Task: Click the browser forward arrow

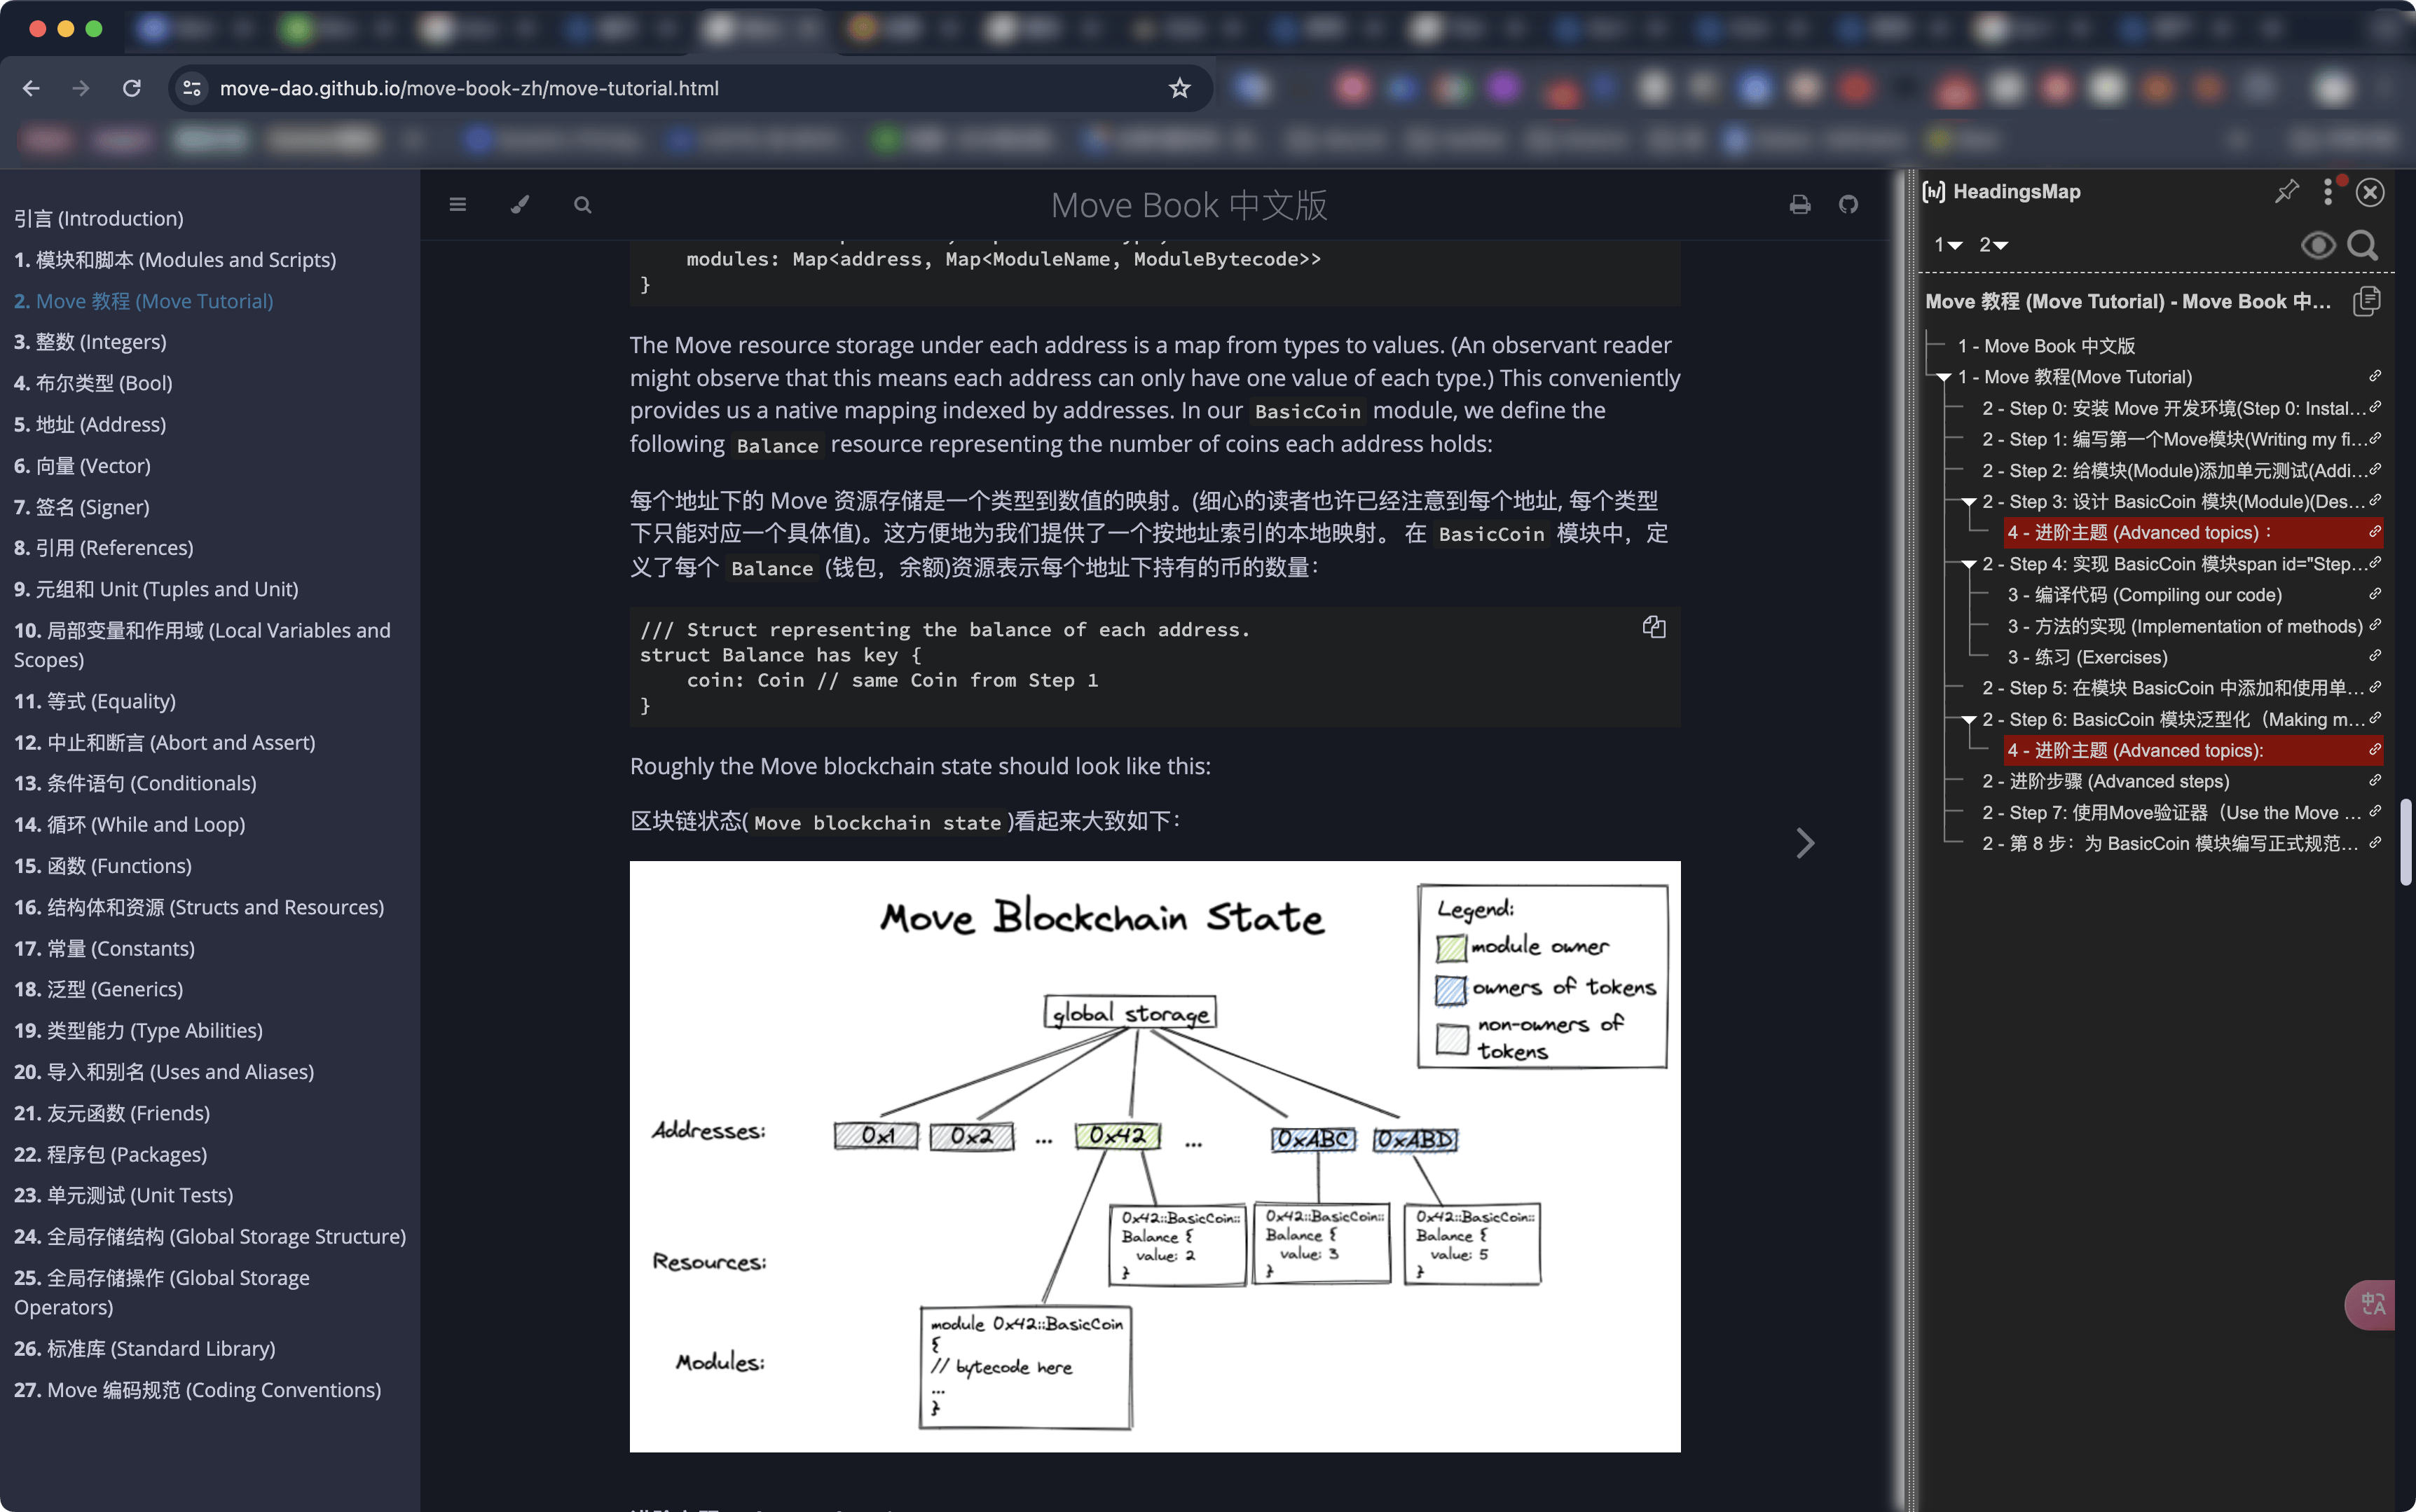Action: [81, 88]
